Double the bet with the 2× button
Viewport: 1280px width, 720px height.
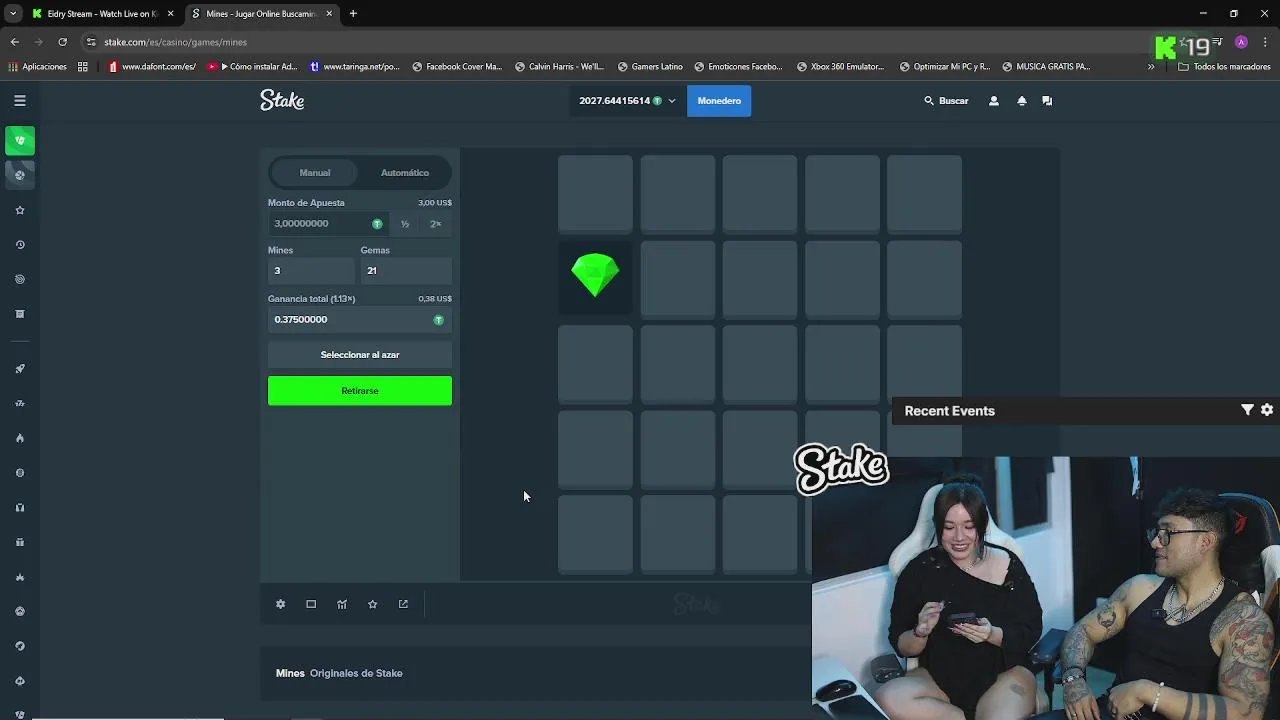[436, 224]
